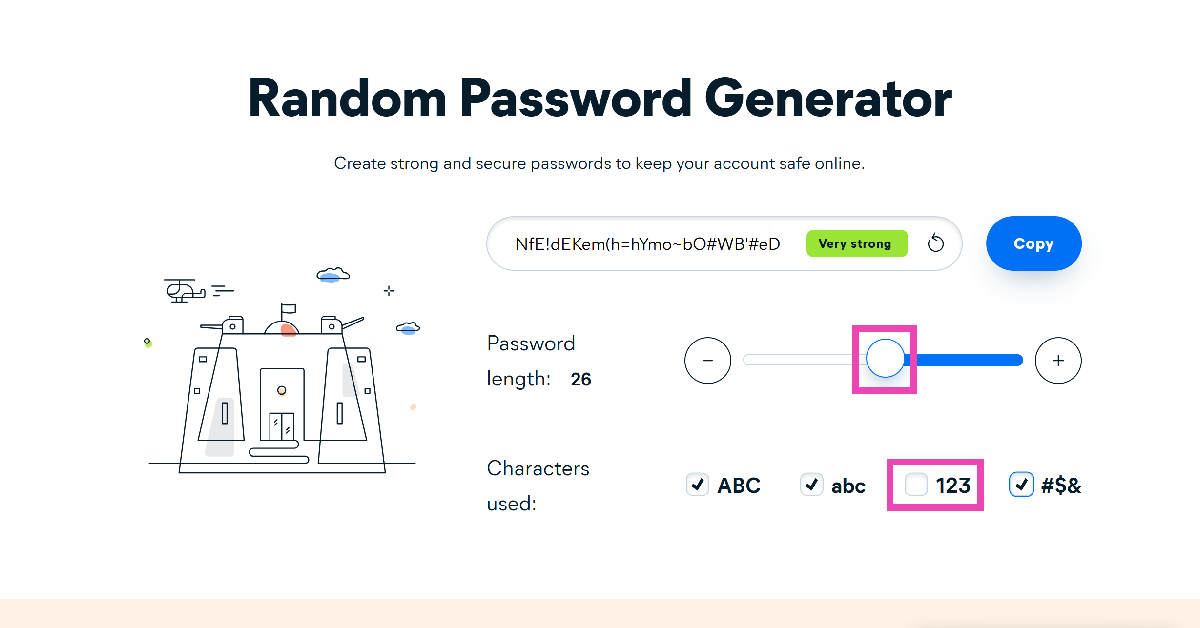Click the password length value 26

pyautogui.click(x=581, y=380)
